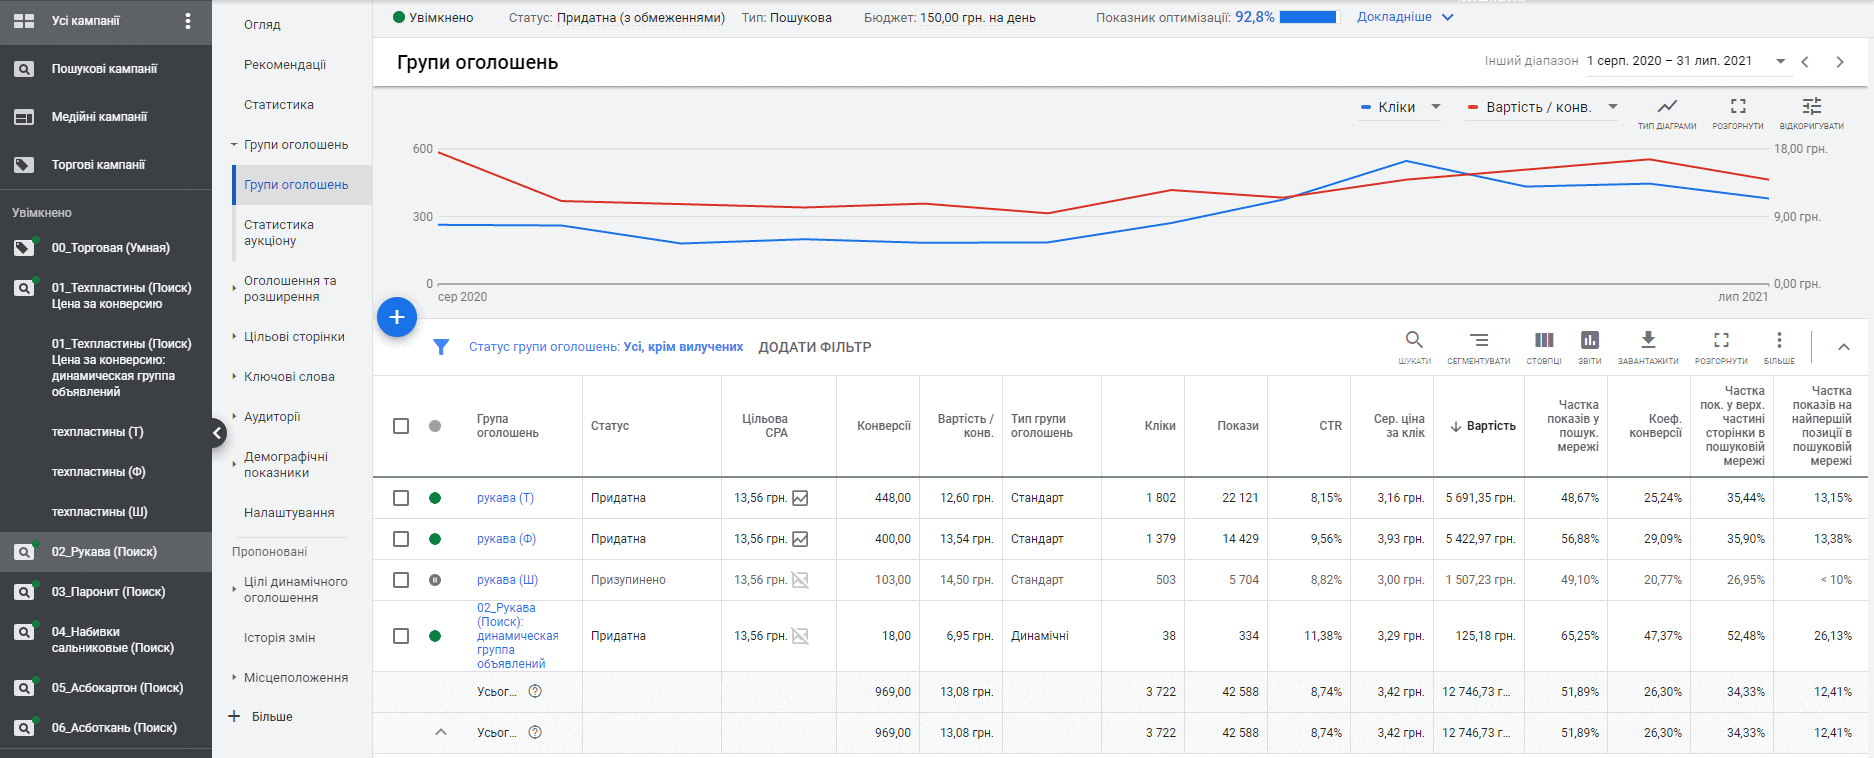The image size is (1874, 758).
Task: Open the date range dropdown arrow
Action: click(1780, 61)
